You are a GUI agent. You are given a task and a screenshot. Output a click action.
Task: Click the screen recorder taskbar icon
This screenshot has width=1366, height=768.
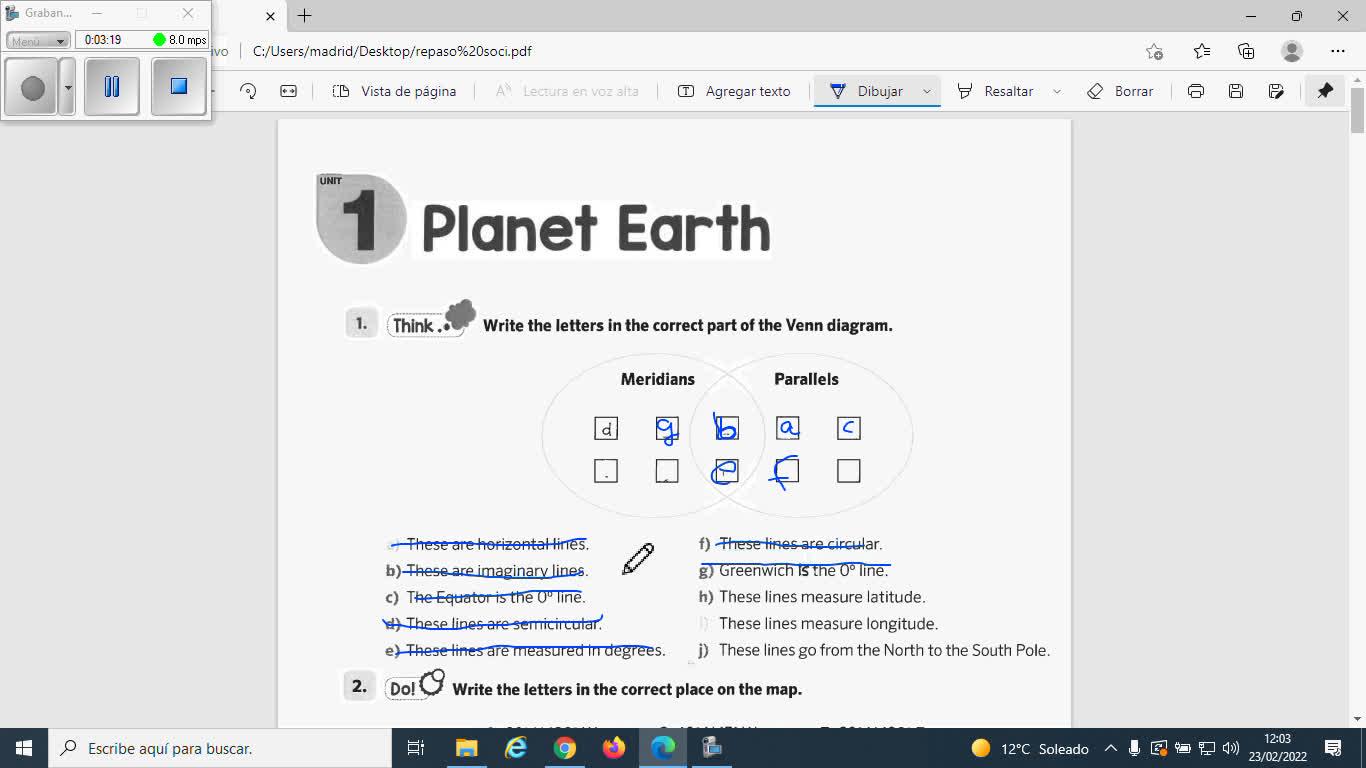[x=712, y=748]
